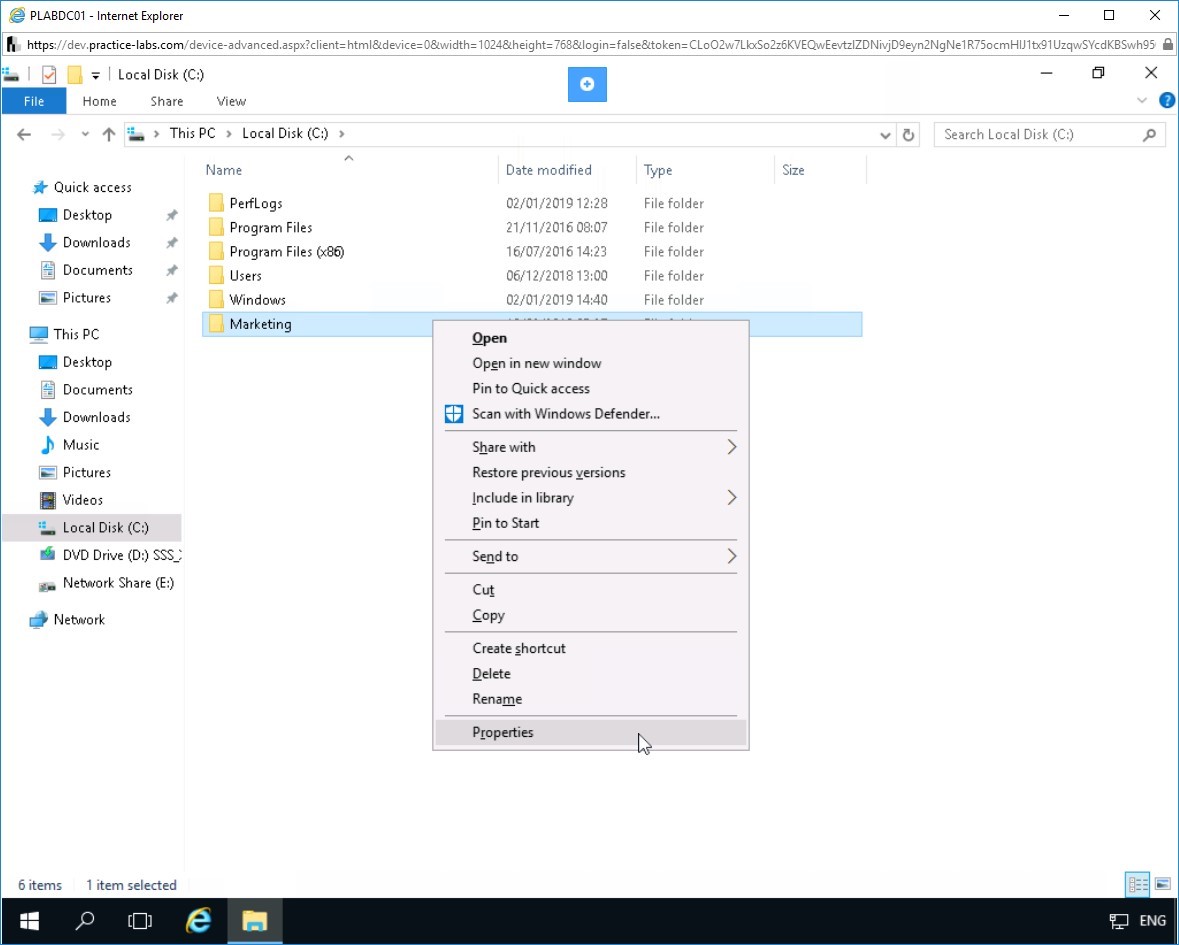Click the New folder quick access icon
Image resolution: width=1179 pixels, height=945 pixels.
[x=74, y=74]
